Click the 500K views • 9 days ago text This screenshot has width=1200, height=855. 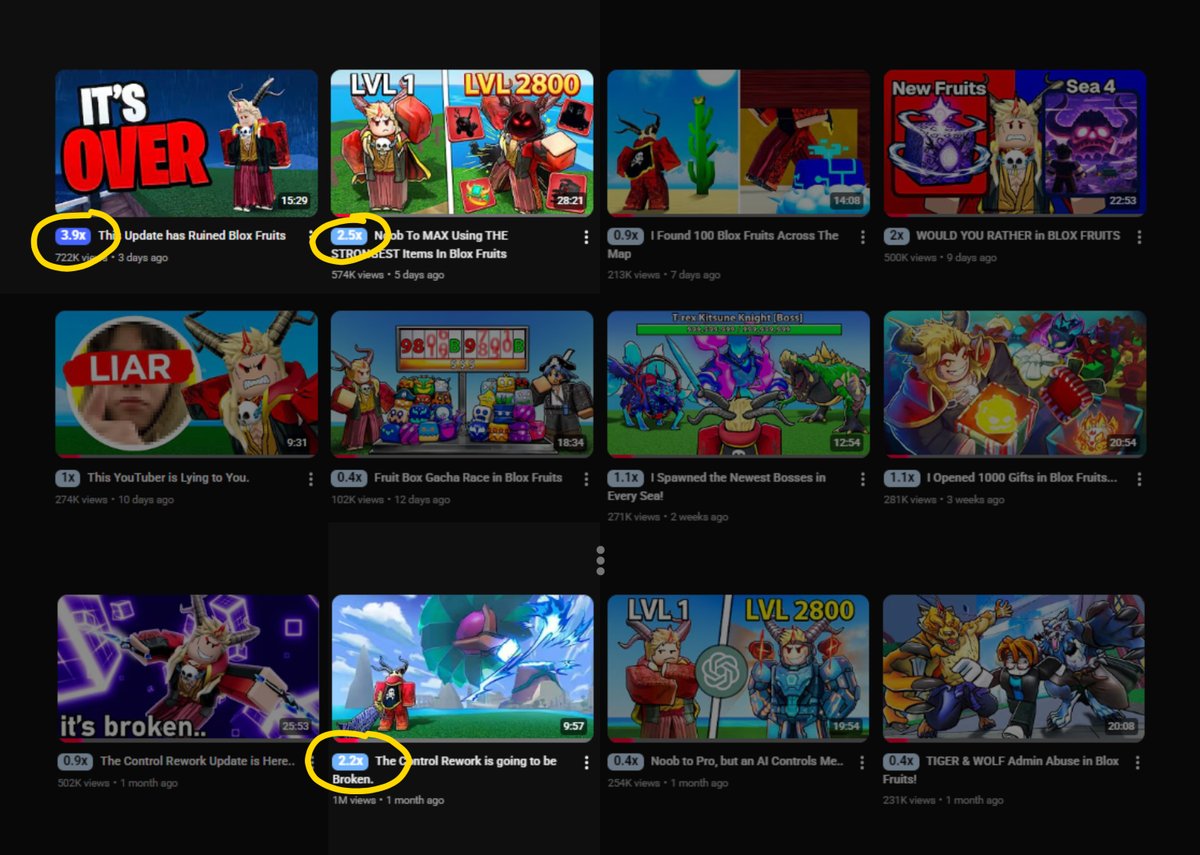pyautogui.click(x=940, y=258)
